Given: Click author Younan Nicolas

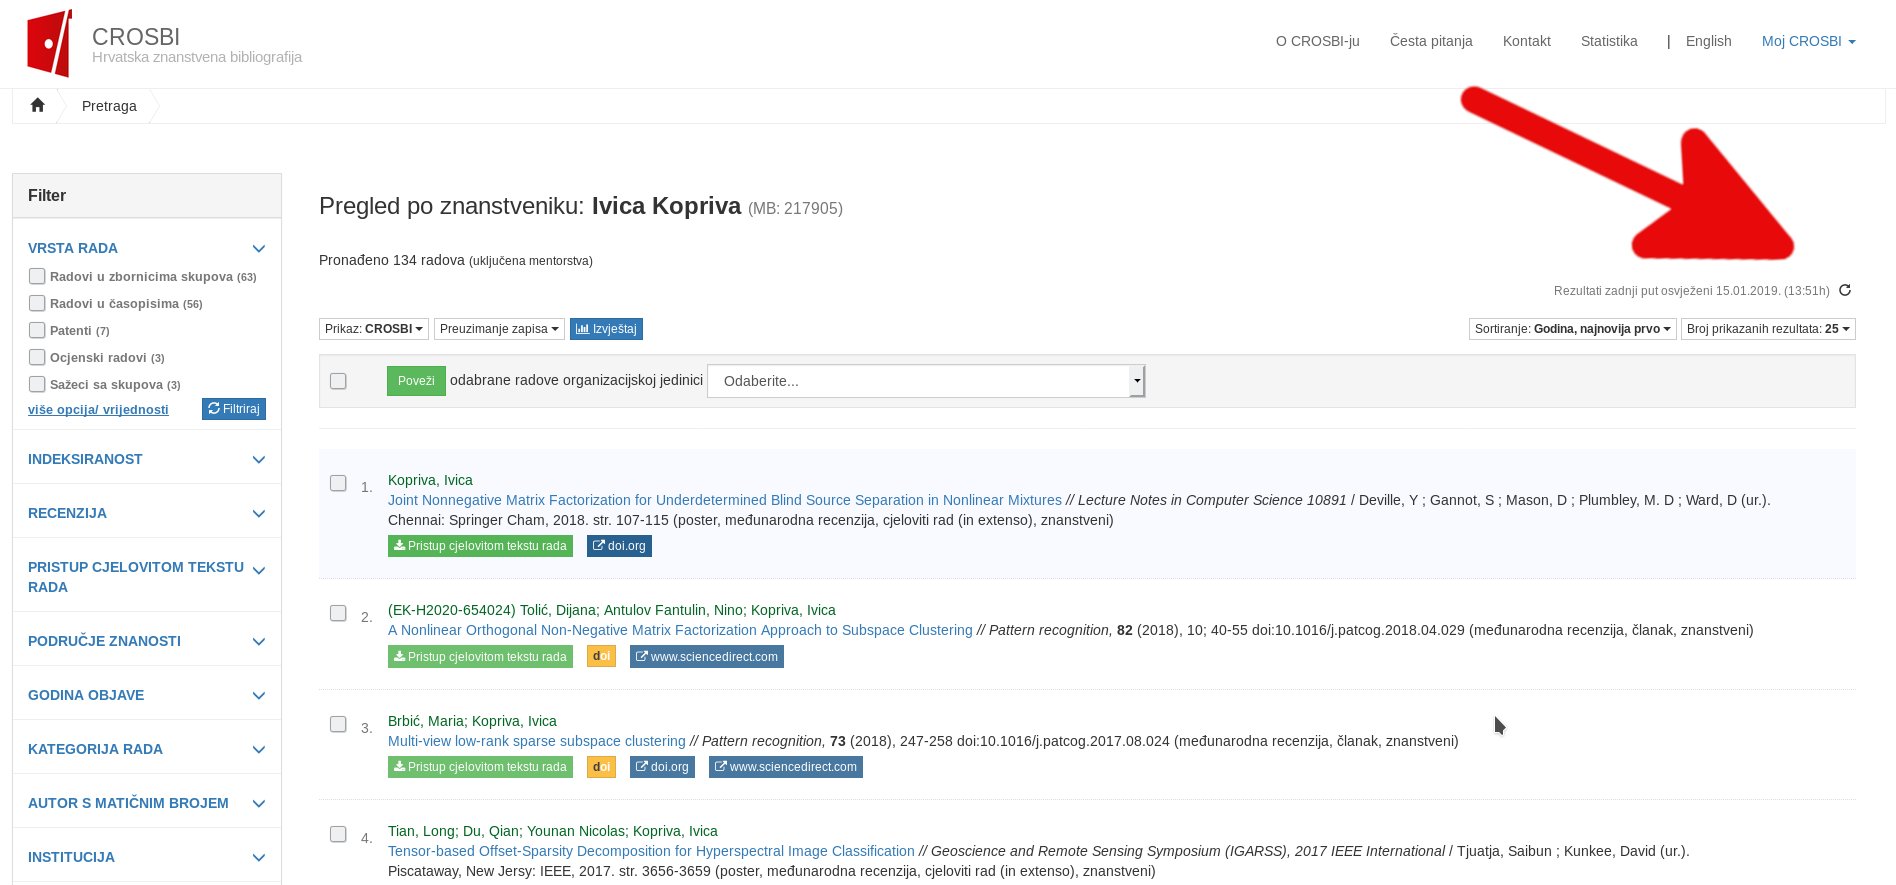Looking at the screenshot, I should (x=576, y=831).
